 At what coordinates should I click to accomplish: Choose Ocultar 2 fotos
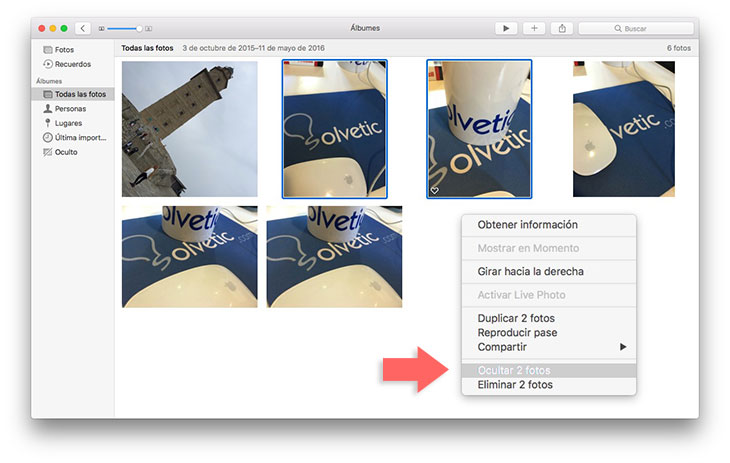click(549, 370)
